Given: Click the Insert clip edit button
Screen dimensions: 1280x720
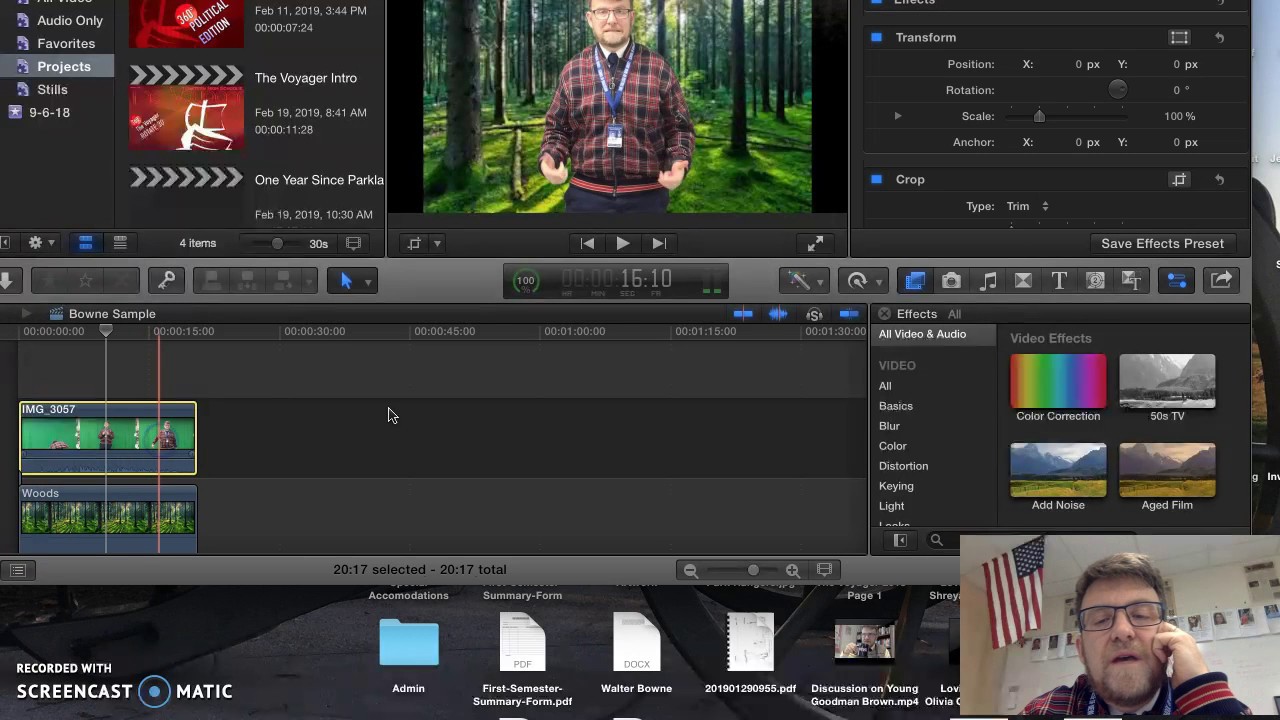Looking at the screenshot, I should tap(248, 281).
